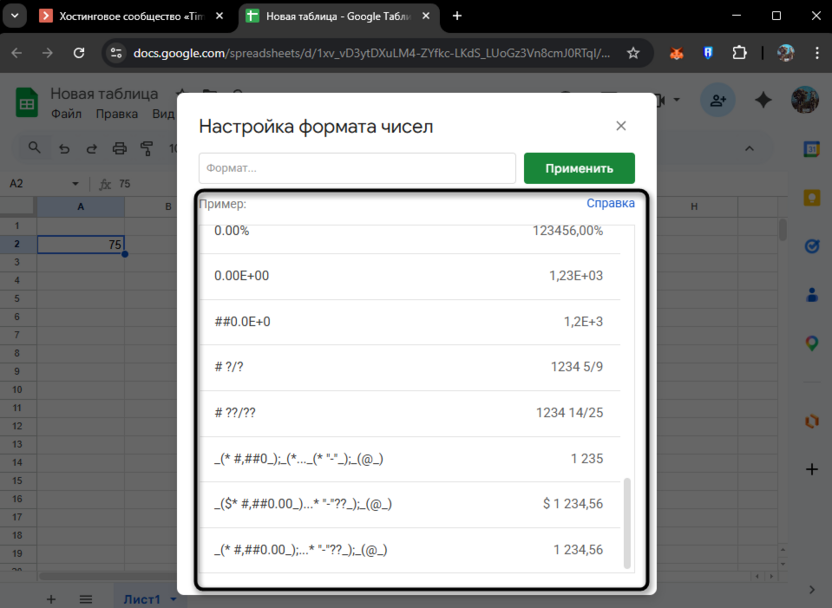Click the green Sheets home icon
The width and height of the screenshot is (832, 608).
coord(25,101)
